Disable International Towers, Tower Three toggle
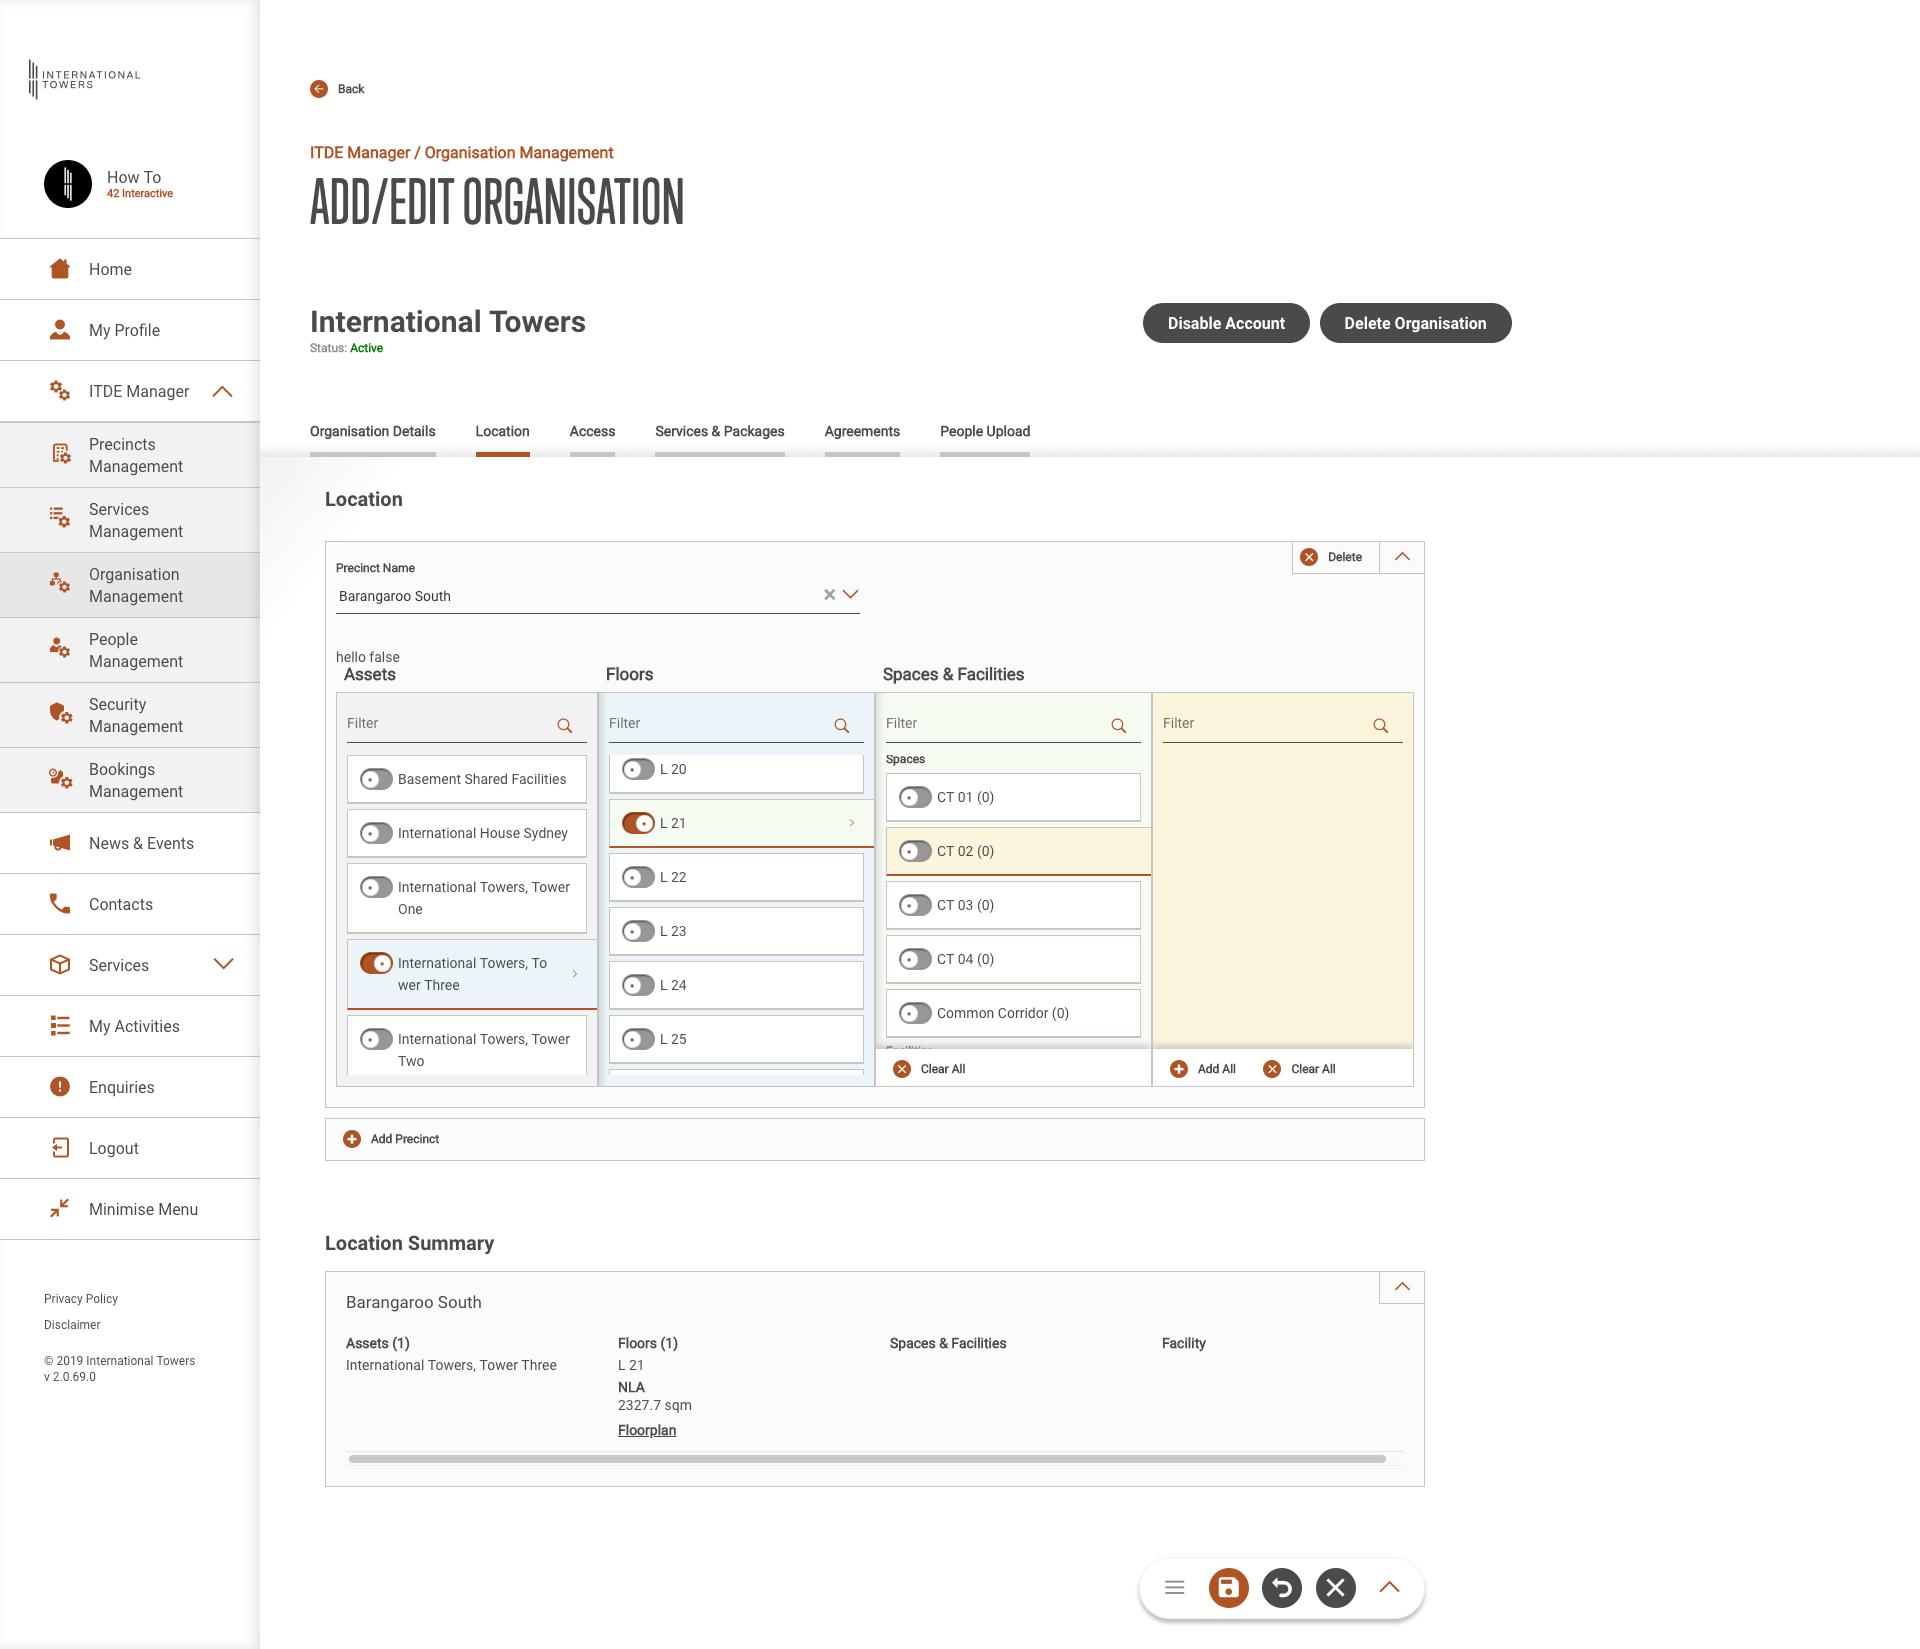1920x1649 pixels. pyautogui.click(x=376, y=963)
